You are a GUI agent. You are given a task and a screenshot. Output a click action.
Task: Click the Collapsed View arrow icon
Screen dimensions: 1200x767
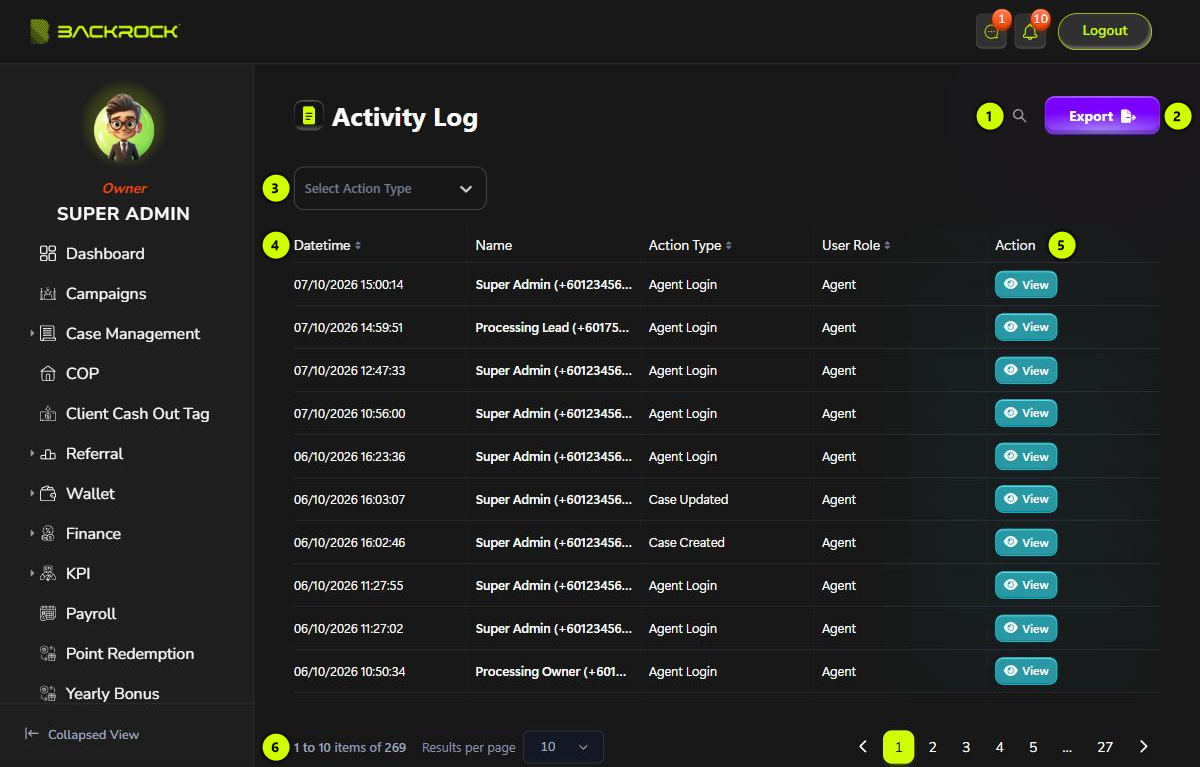(x=32, y=734)
